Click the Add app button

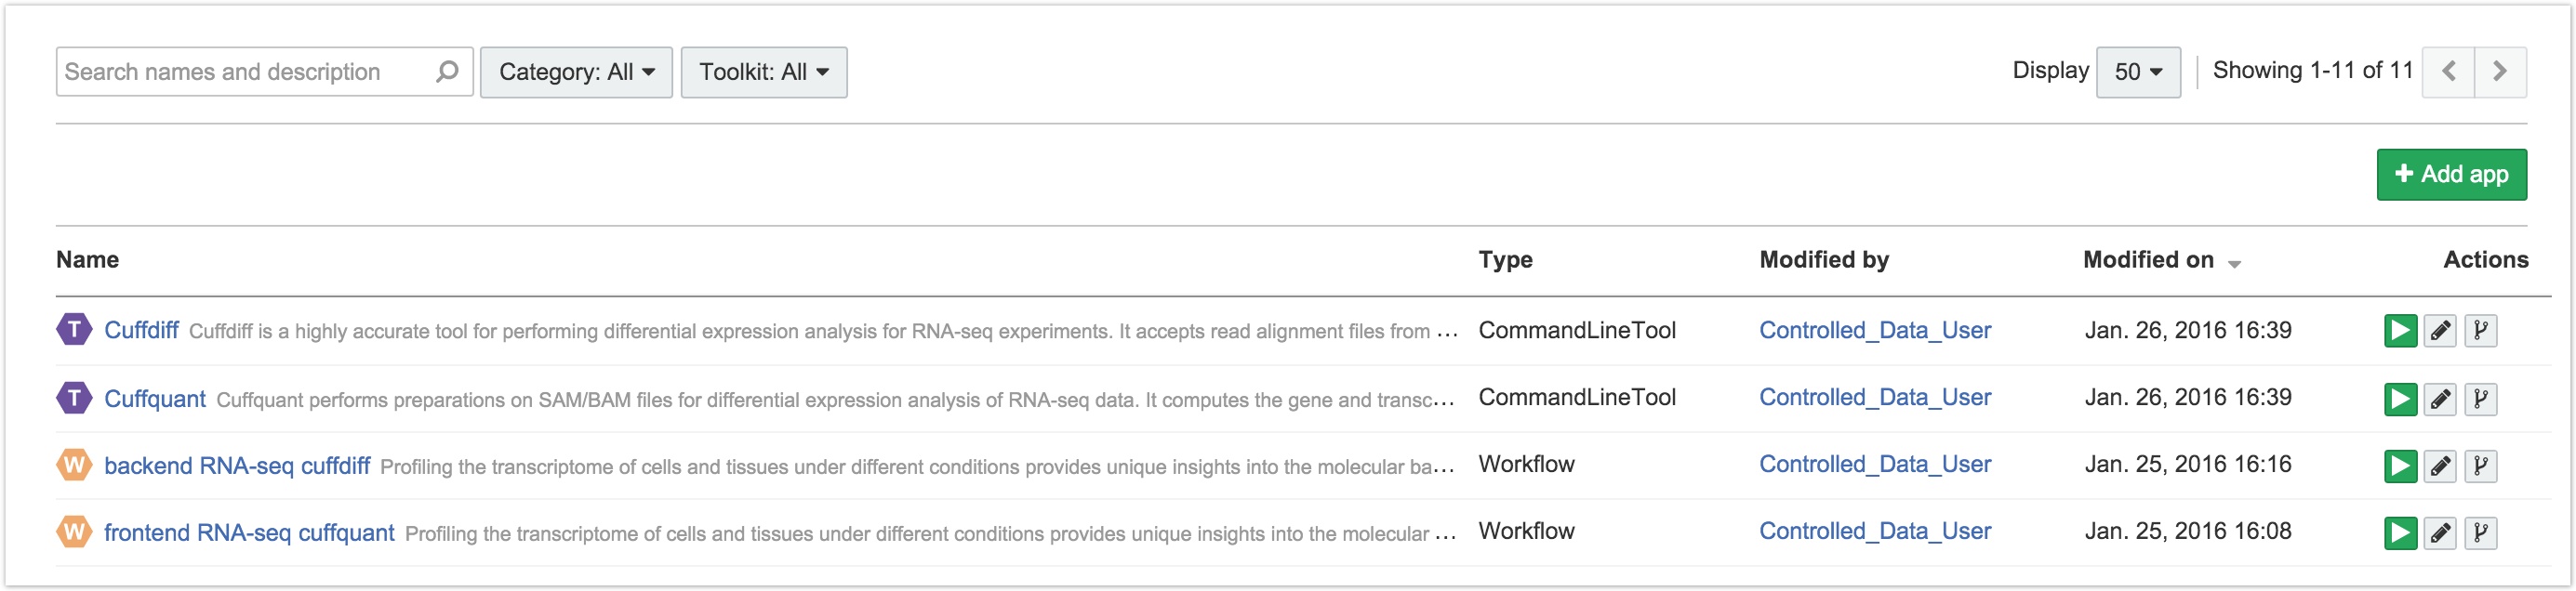pyautogui.click(x=2451, y=174)
